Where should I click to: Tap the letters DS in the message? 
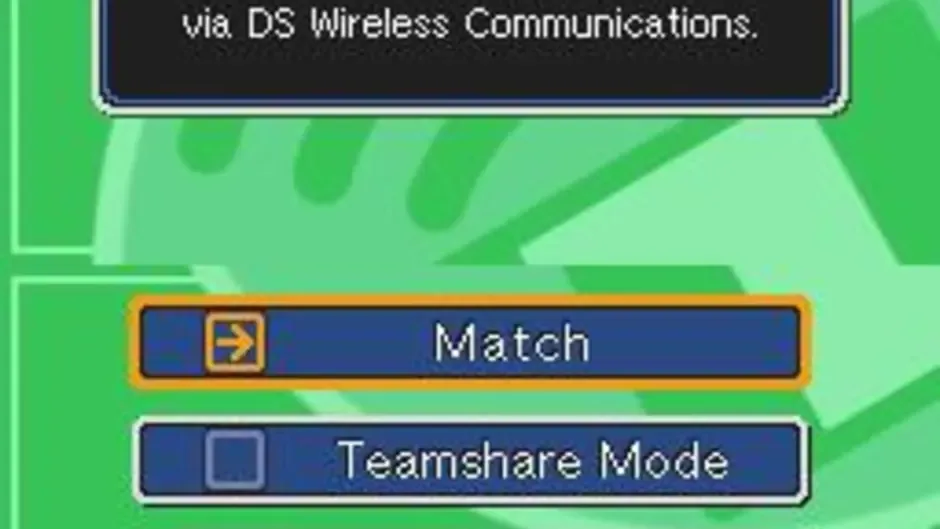[x=271, y=24]
